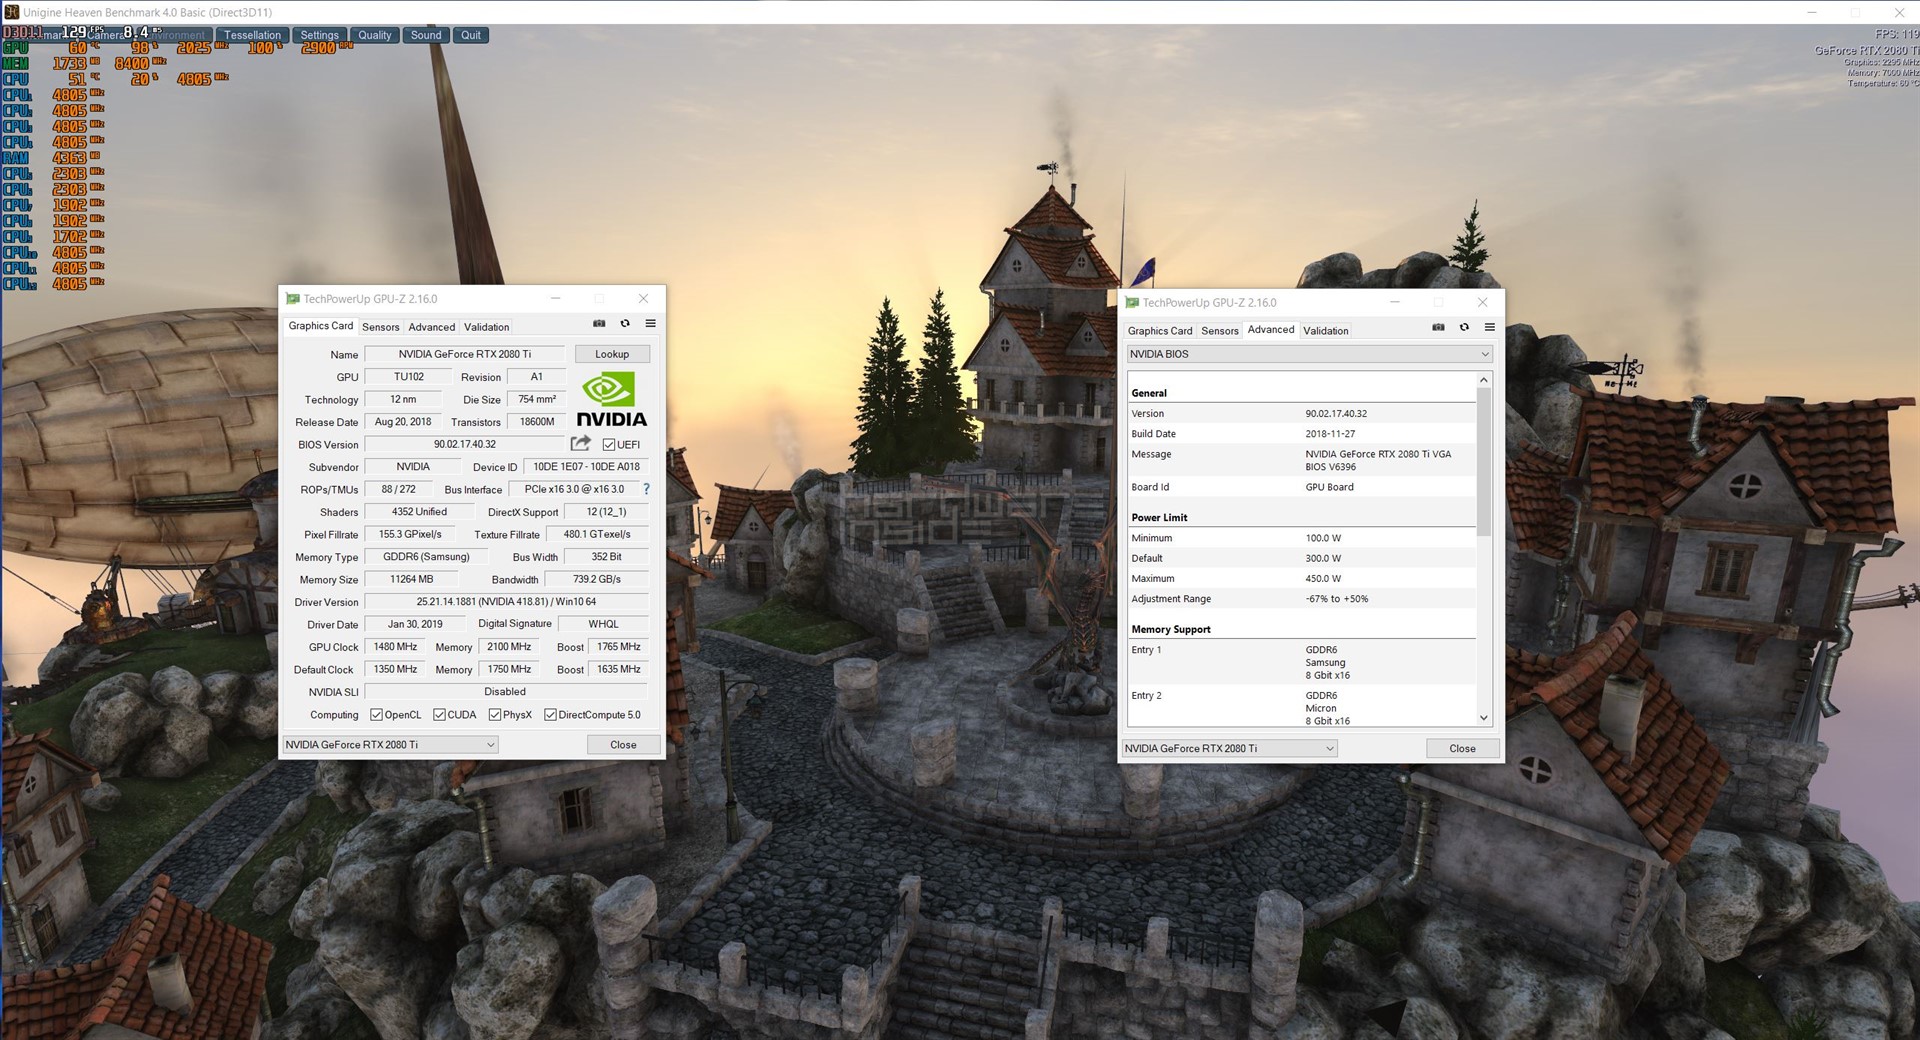Viewport: 1920px width, 1040px height.
Task: Toggle the CUDA checkbox
Action: click(439, 715)
